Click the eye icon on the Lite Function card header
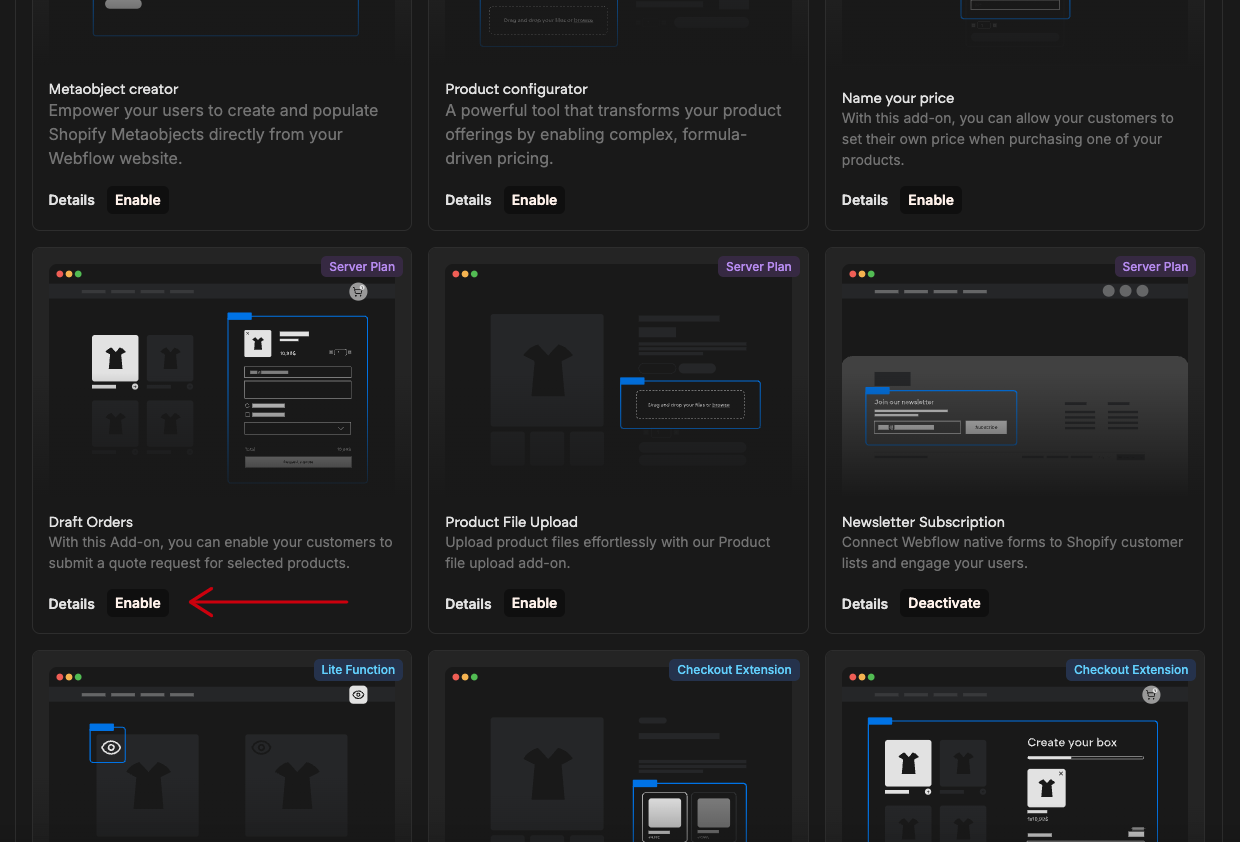Viewport: 1240px width, 842px height. tap(358, 694)
